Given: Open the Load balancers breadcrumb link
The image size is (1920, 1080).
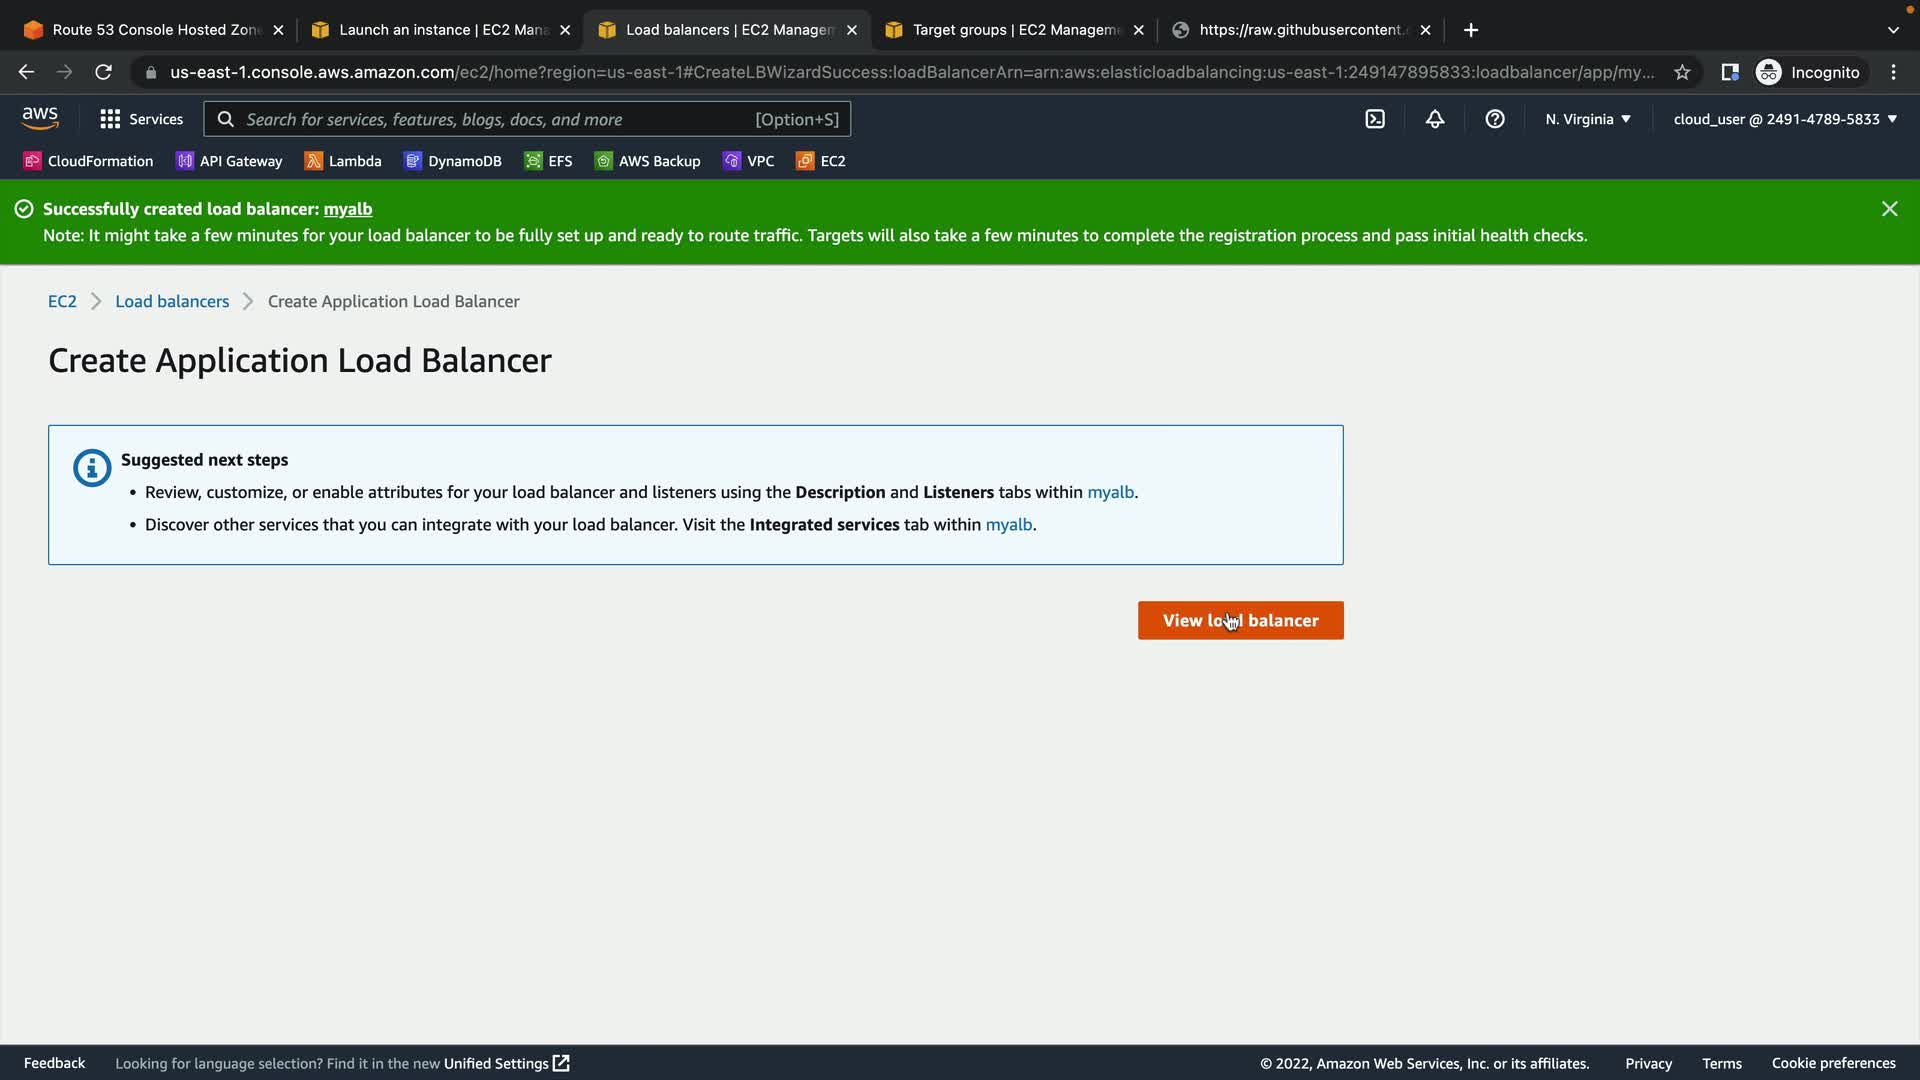Looking at the screenshot, I should tap(172, 301).
